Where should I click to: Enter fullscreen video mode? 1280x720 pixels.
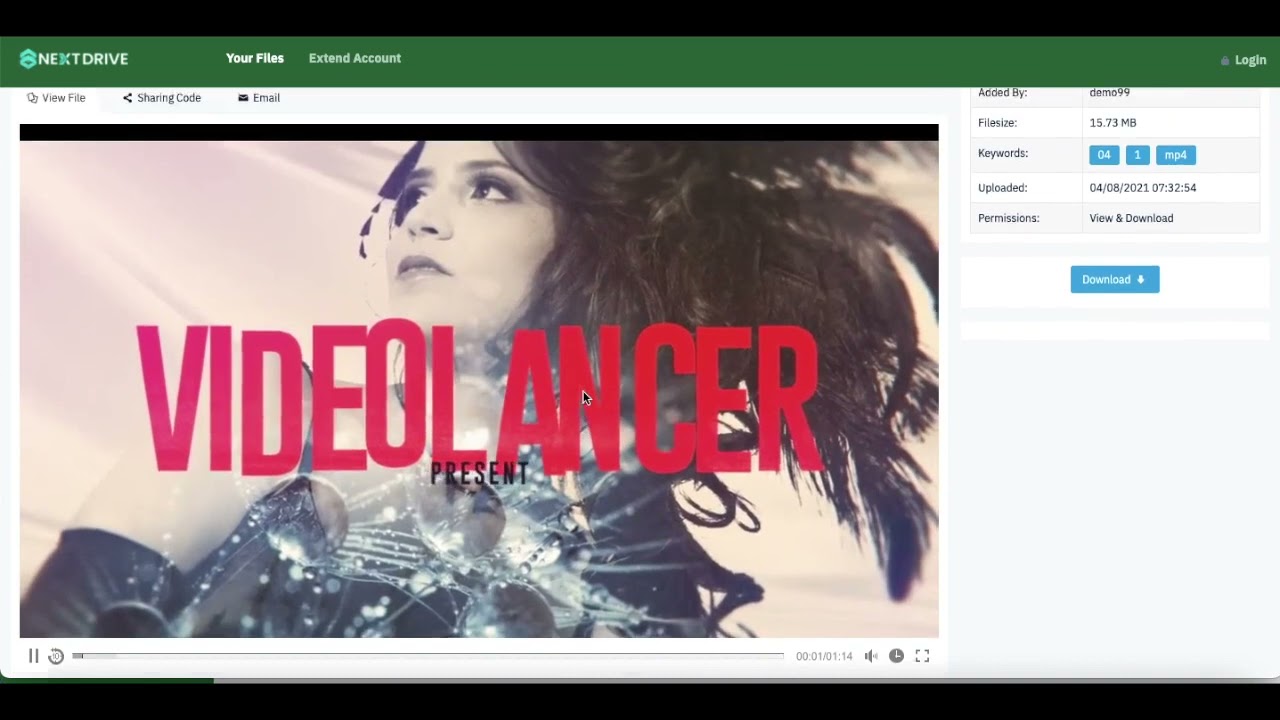[x=922, y=656]
